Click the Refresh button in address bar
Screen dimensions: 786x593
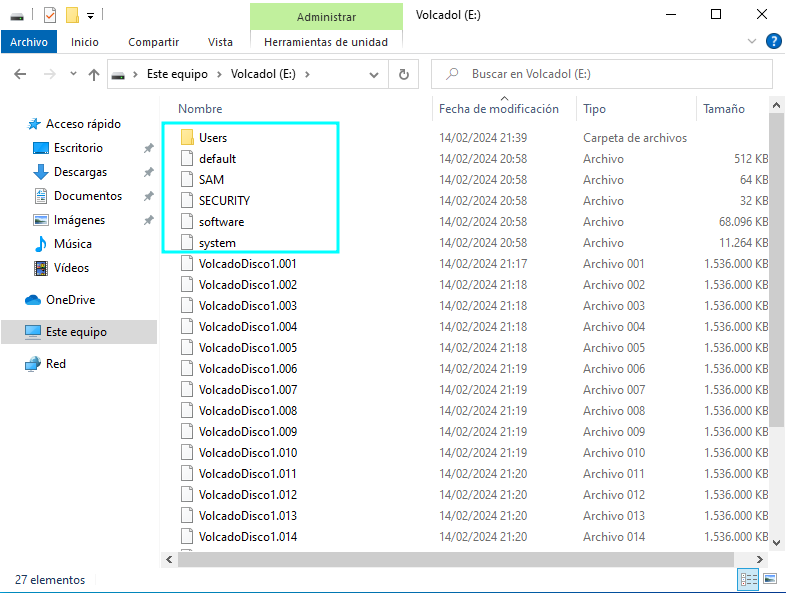click(x=403, y=74)
